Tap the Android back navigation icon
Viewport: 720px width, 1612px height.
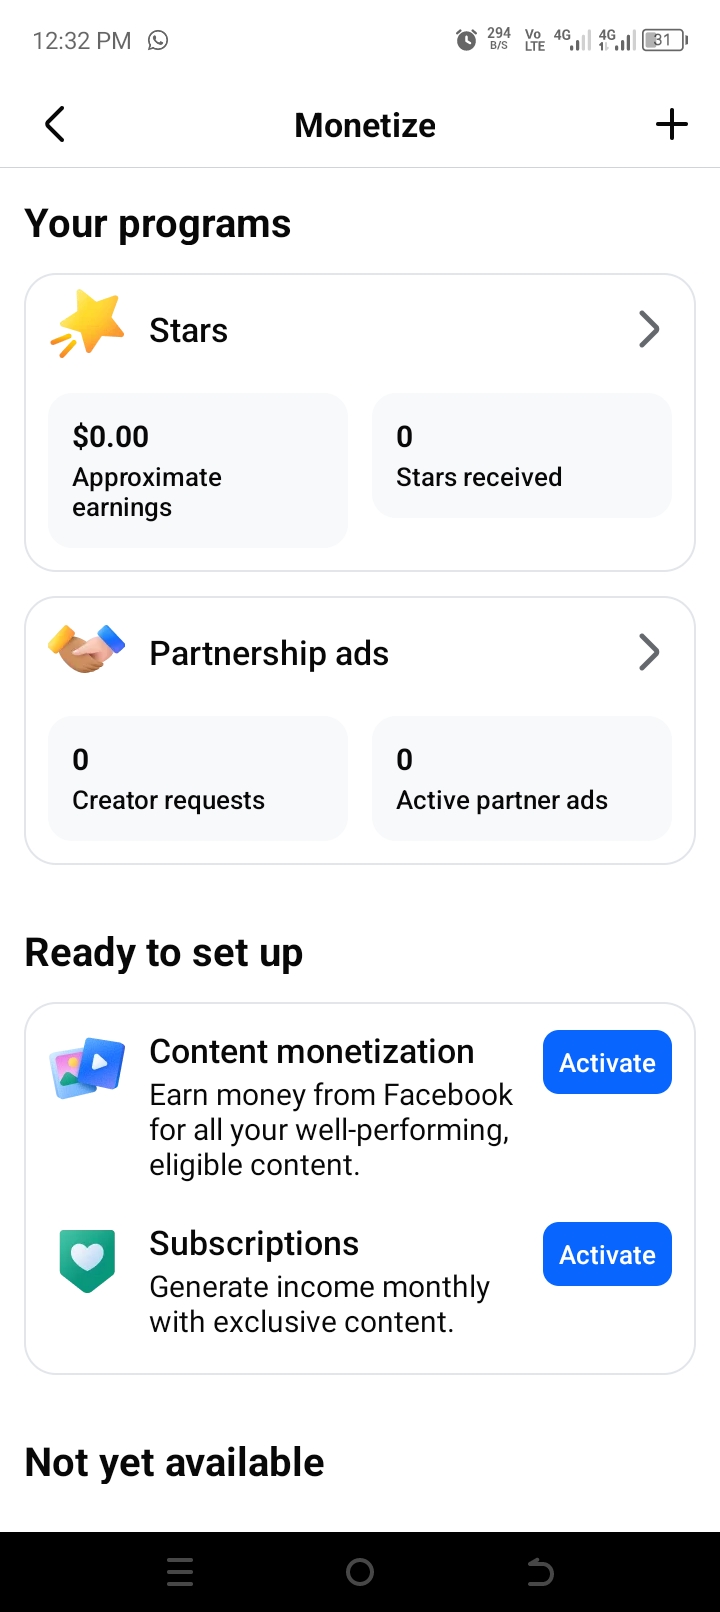[540, 1572]
